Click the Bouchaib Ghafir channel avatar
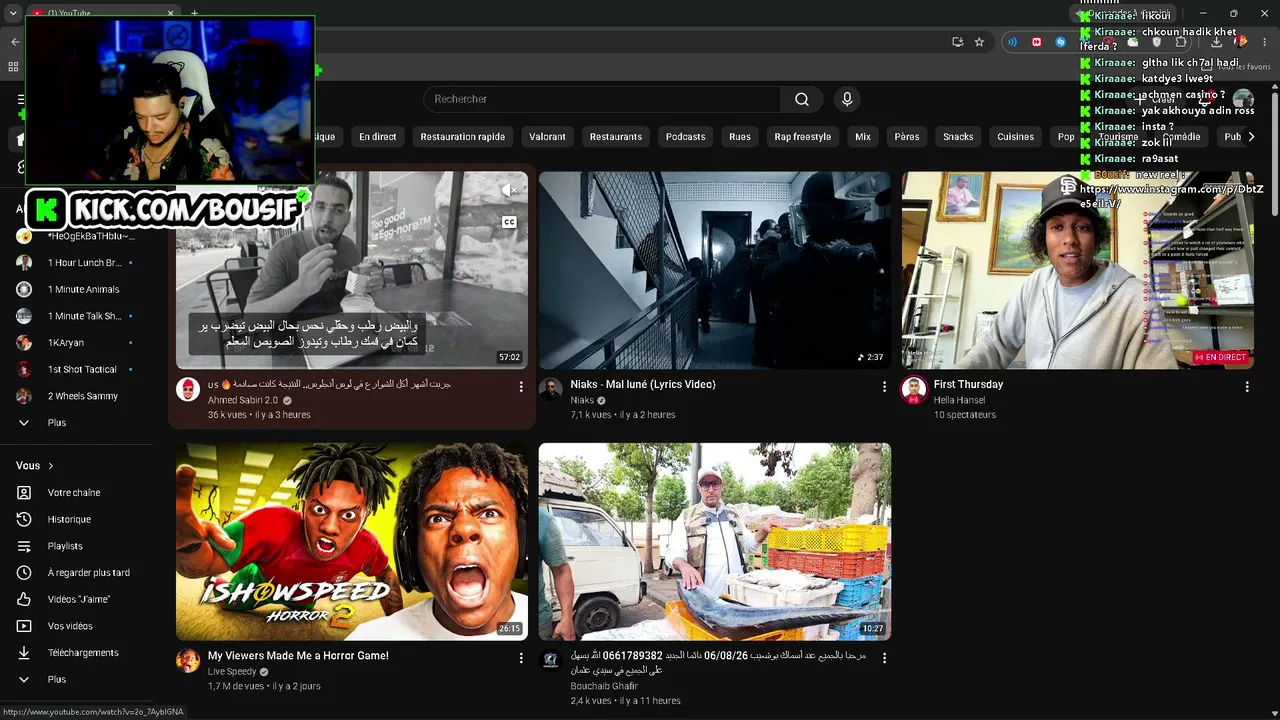This screenshot has width=1280, height=720. 551,660
